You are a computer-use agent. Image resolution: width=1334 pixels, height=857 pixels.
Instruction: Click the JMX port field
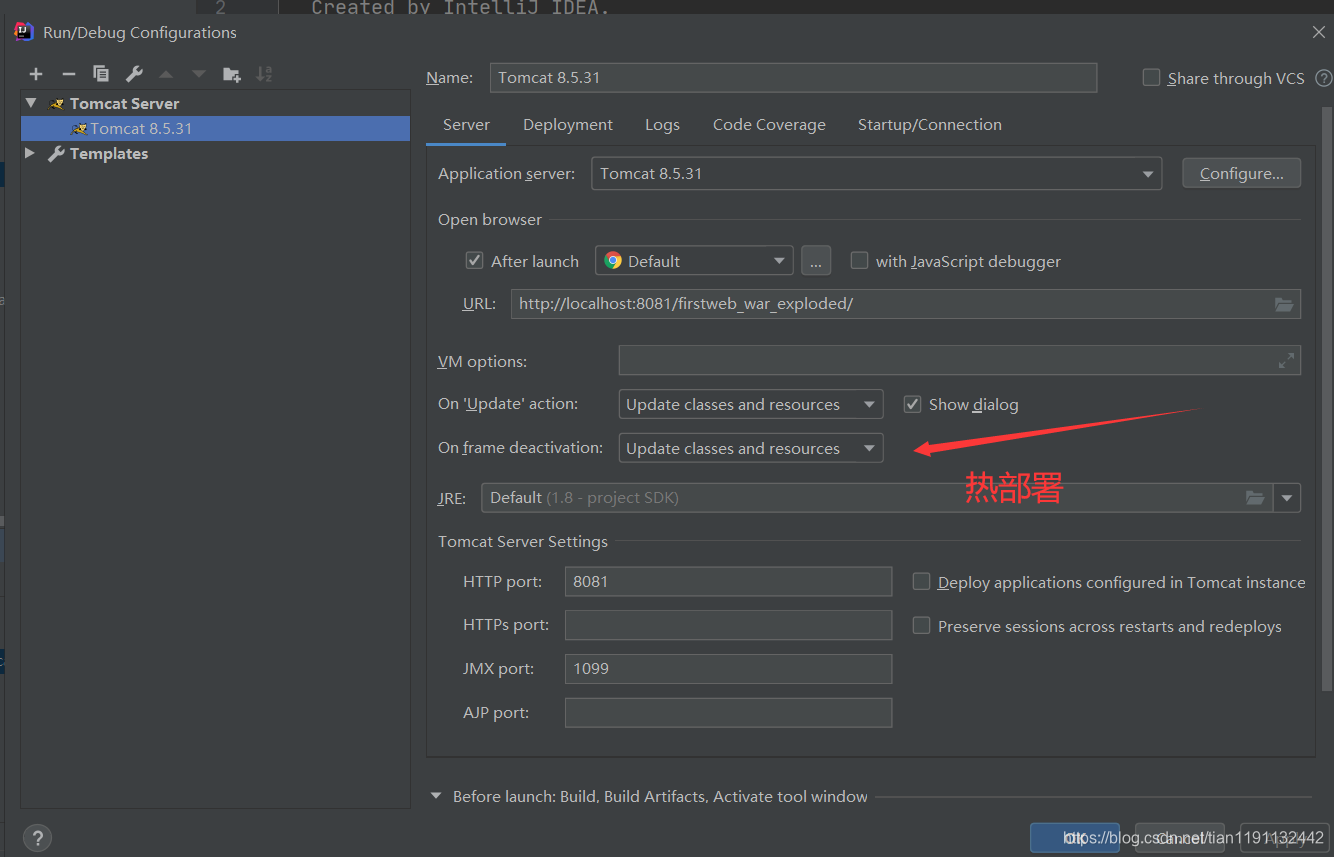pos(728,669)
